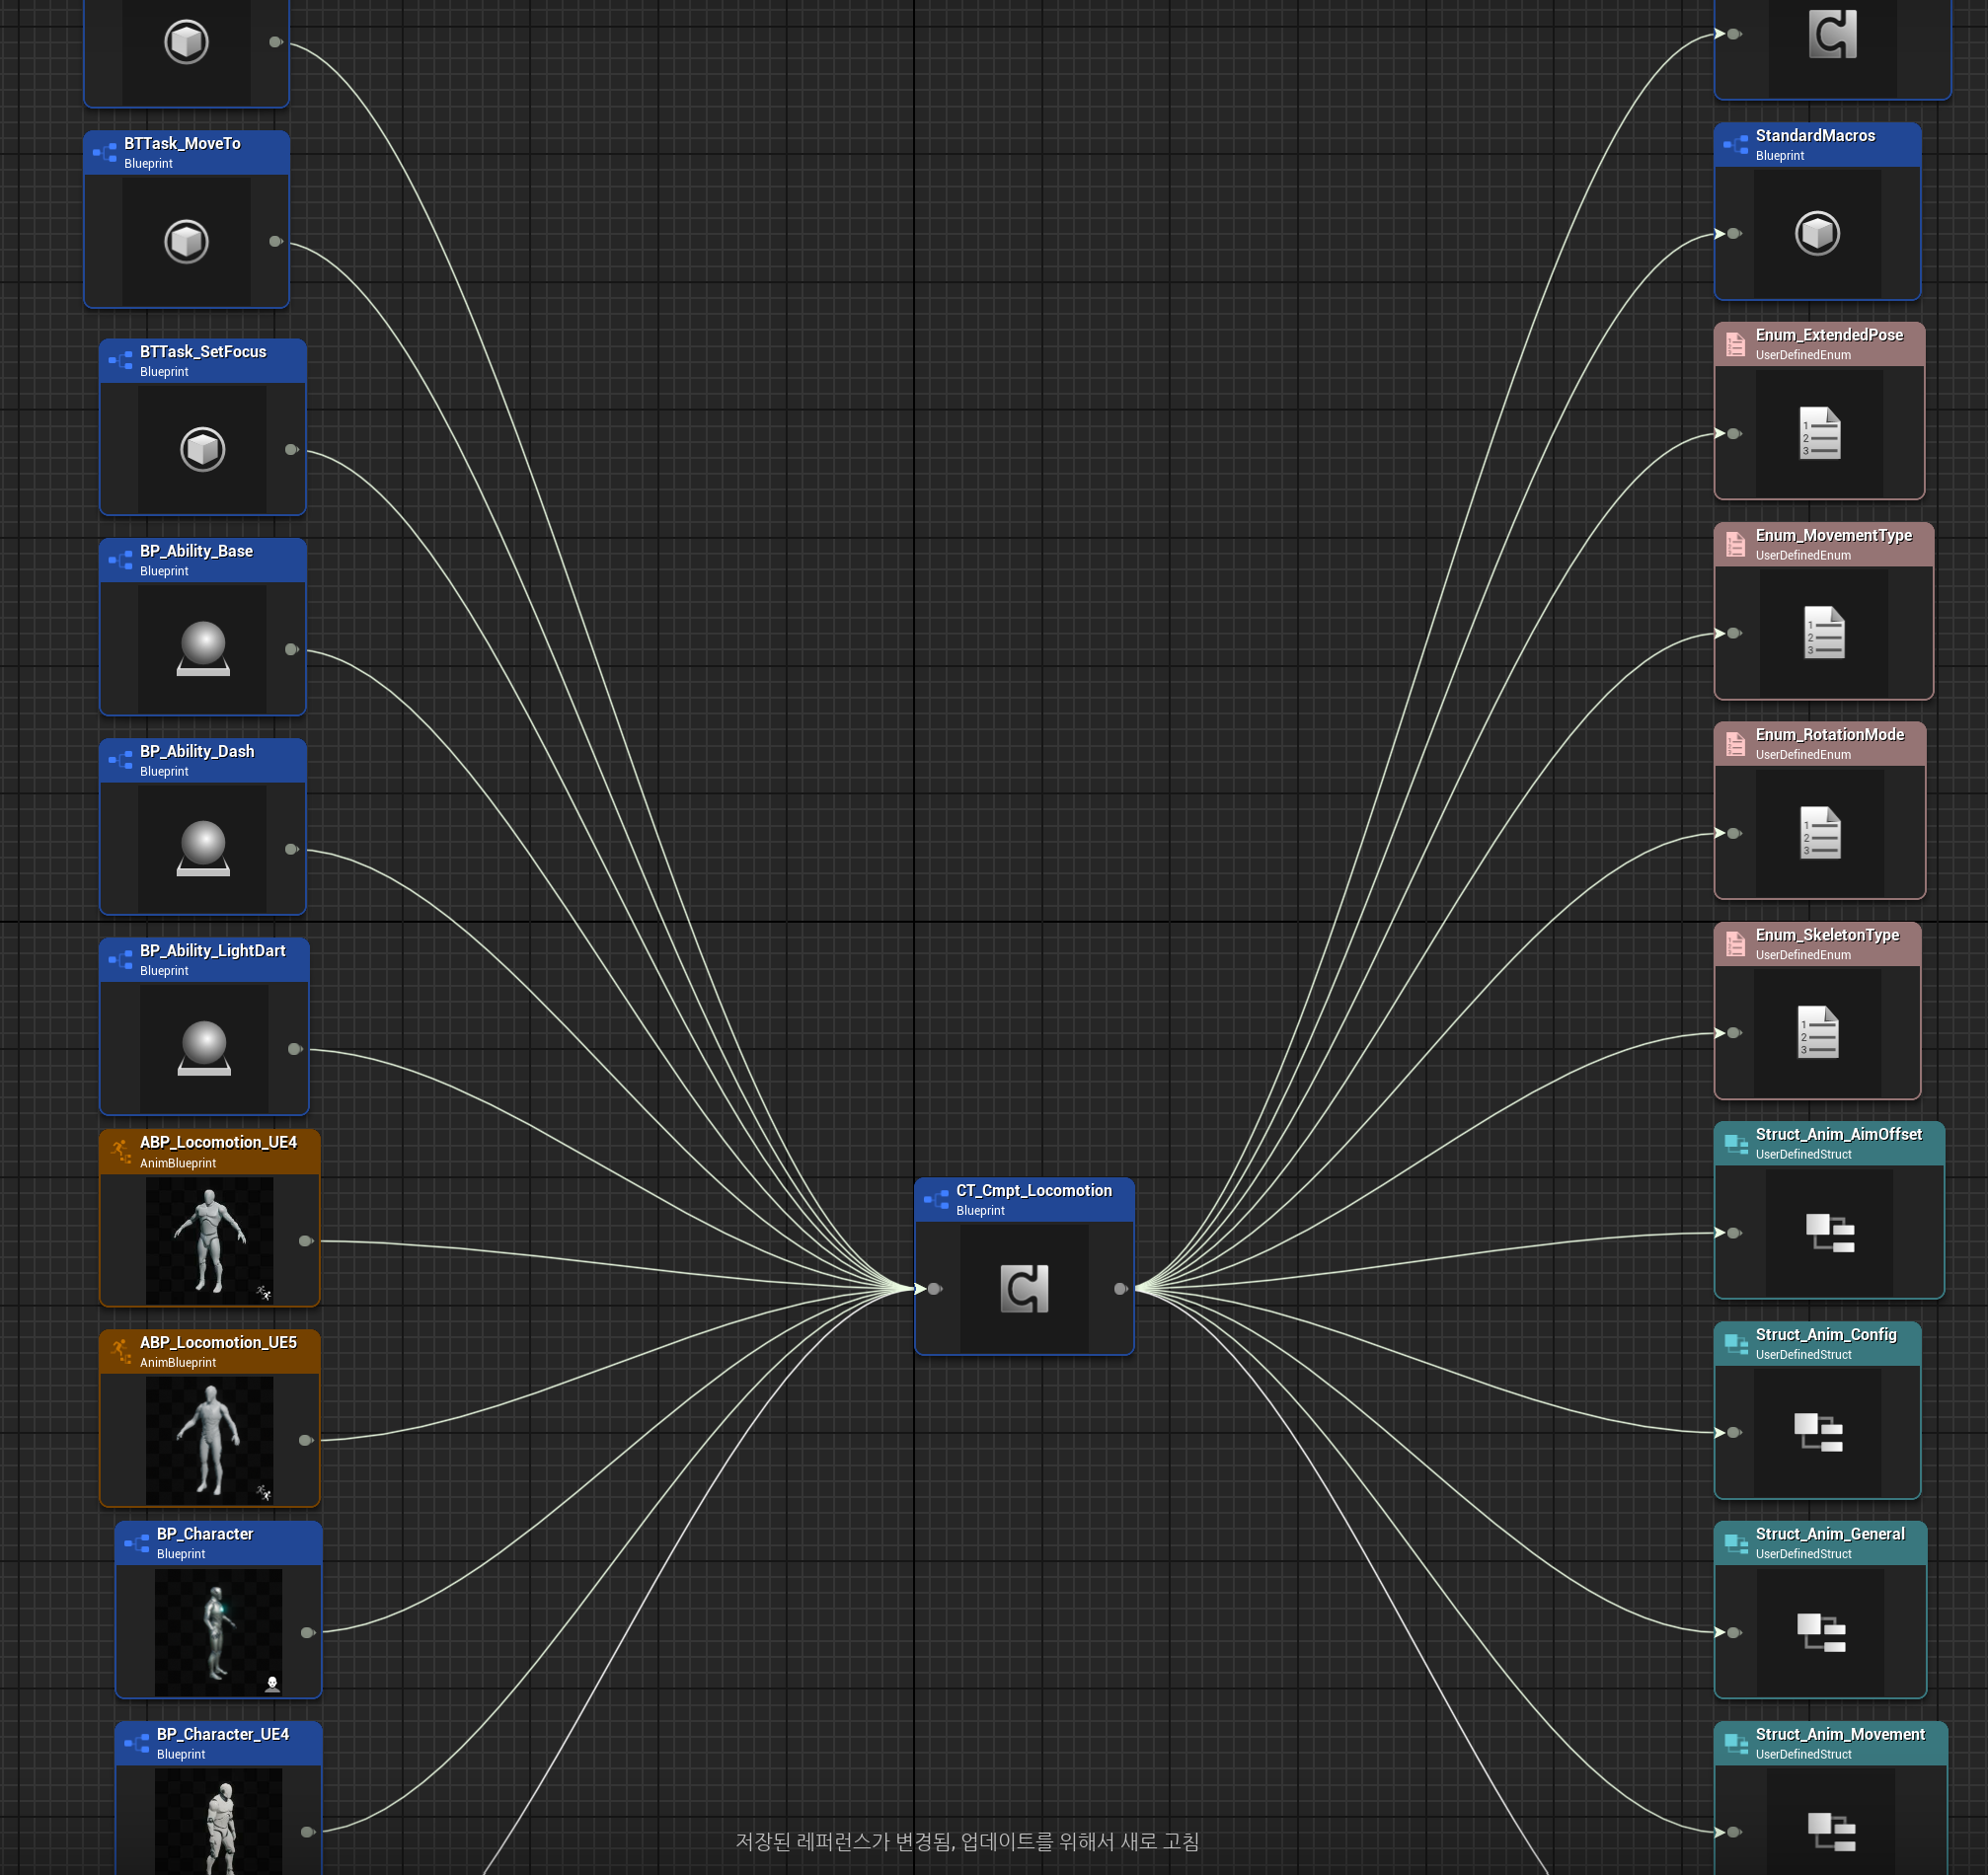Click ABP_Locomotion_UE4 output pin

click(306, 1241)
